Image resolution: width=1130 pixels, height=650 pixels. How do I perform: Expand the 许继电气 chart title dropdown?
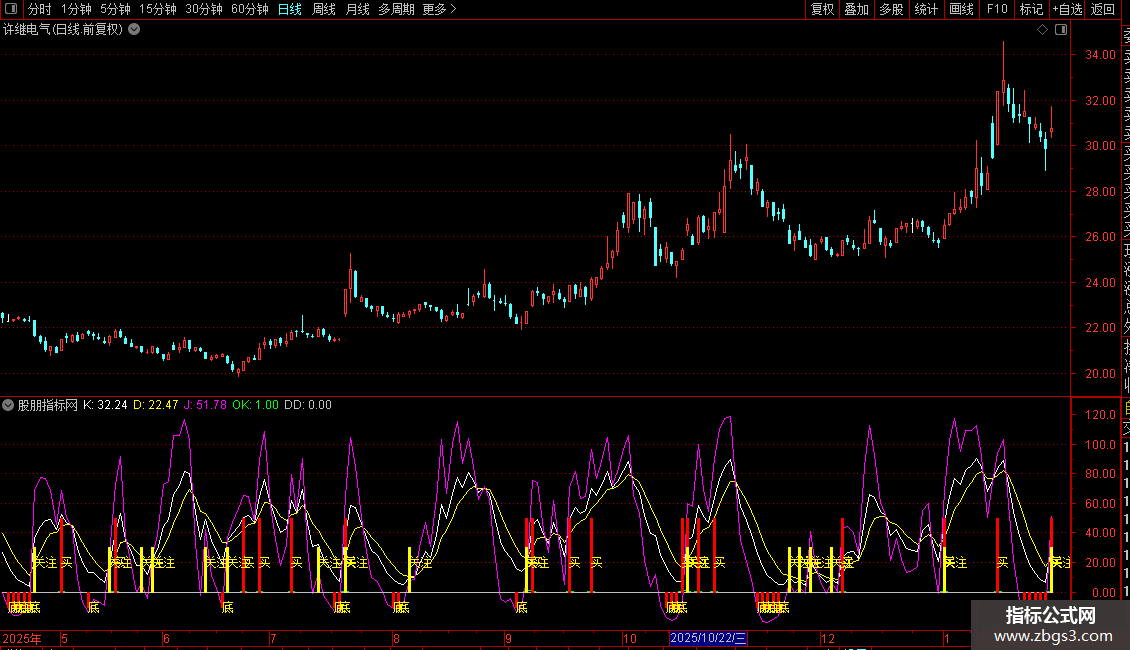(134, 29)
